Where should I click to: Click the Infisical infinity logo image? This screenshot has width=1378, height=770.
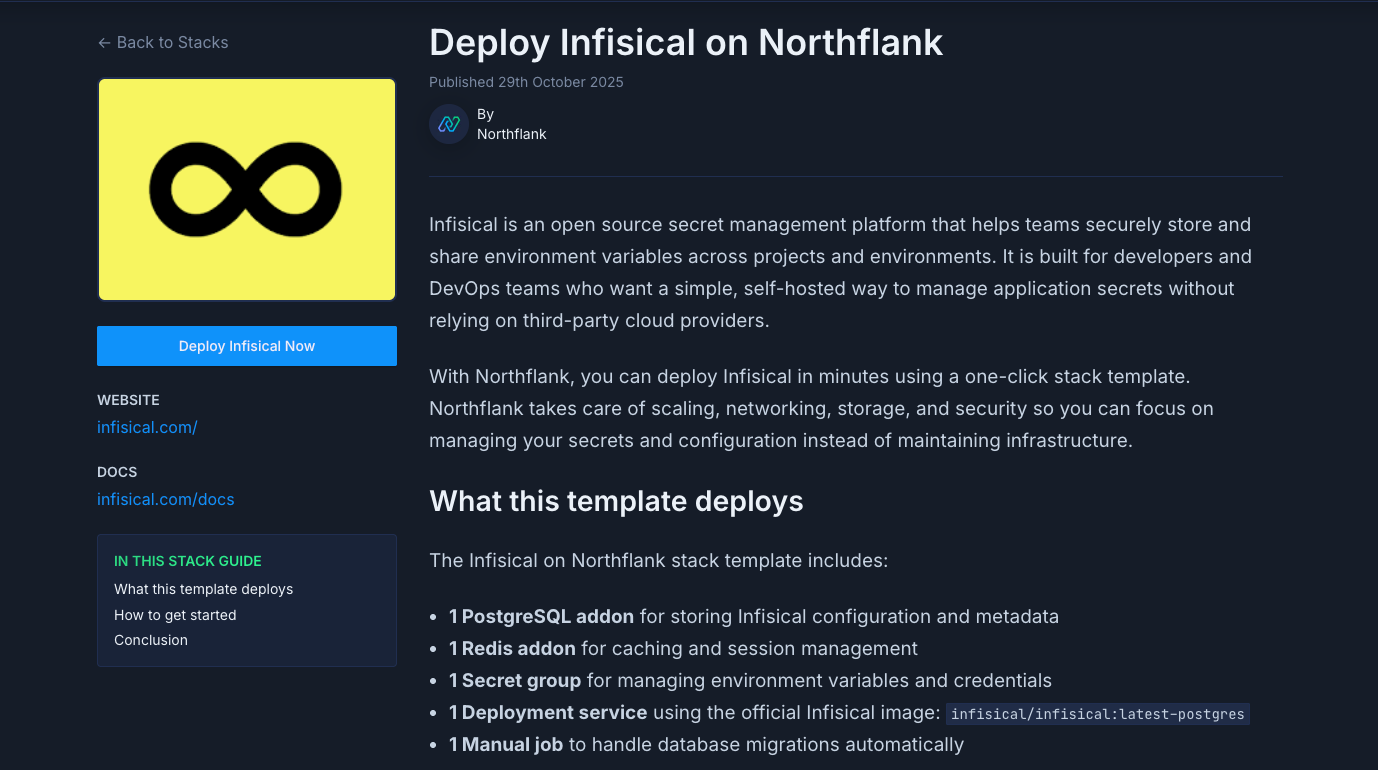(246, 190)
